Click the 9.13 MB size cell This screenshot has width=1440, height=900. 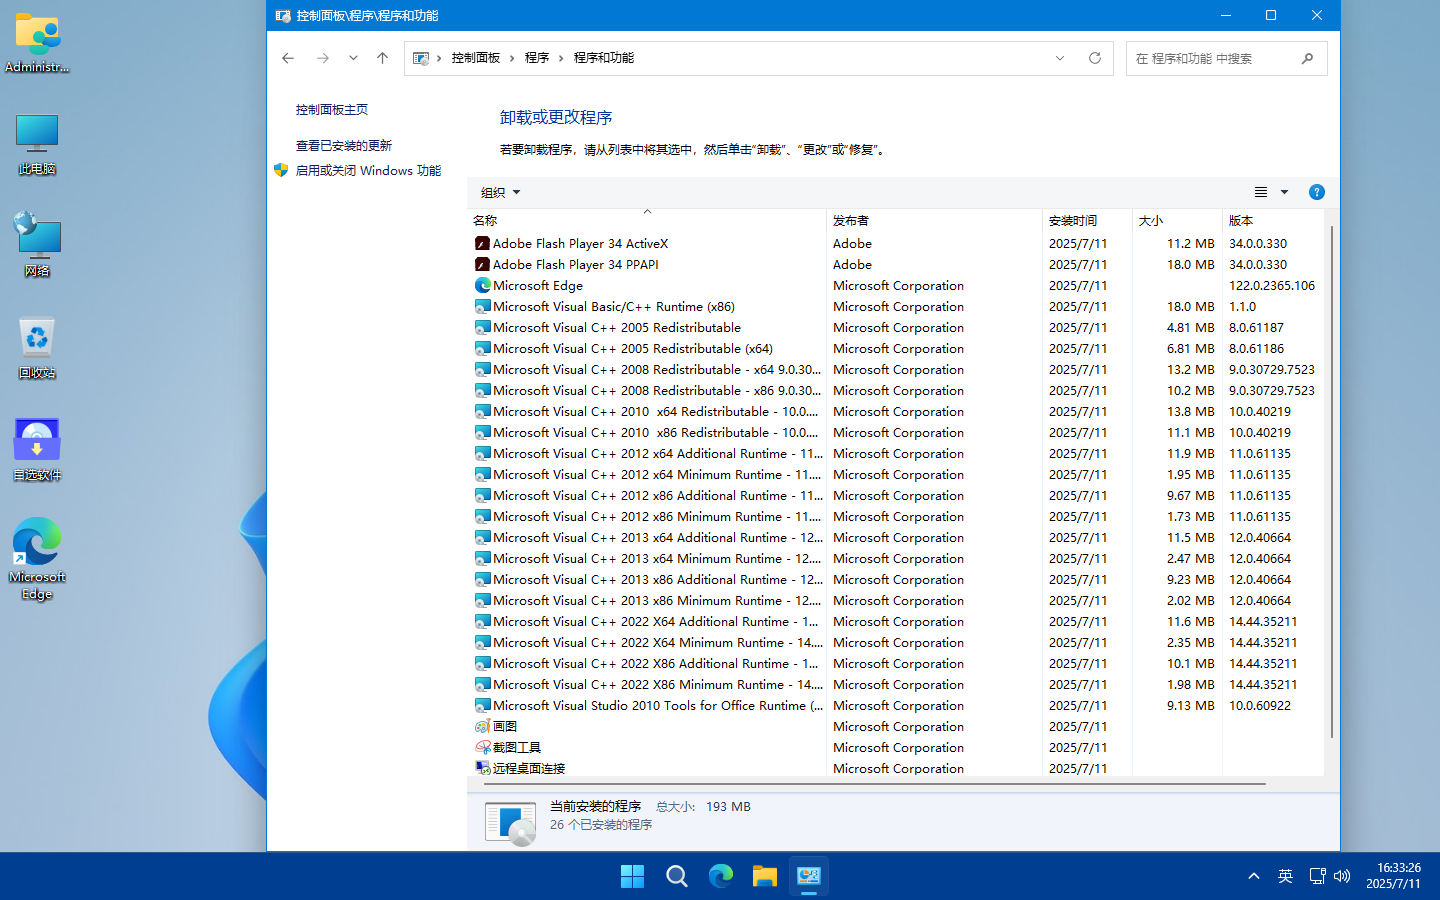pos(1190,705)
